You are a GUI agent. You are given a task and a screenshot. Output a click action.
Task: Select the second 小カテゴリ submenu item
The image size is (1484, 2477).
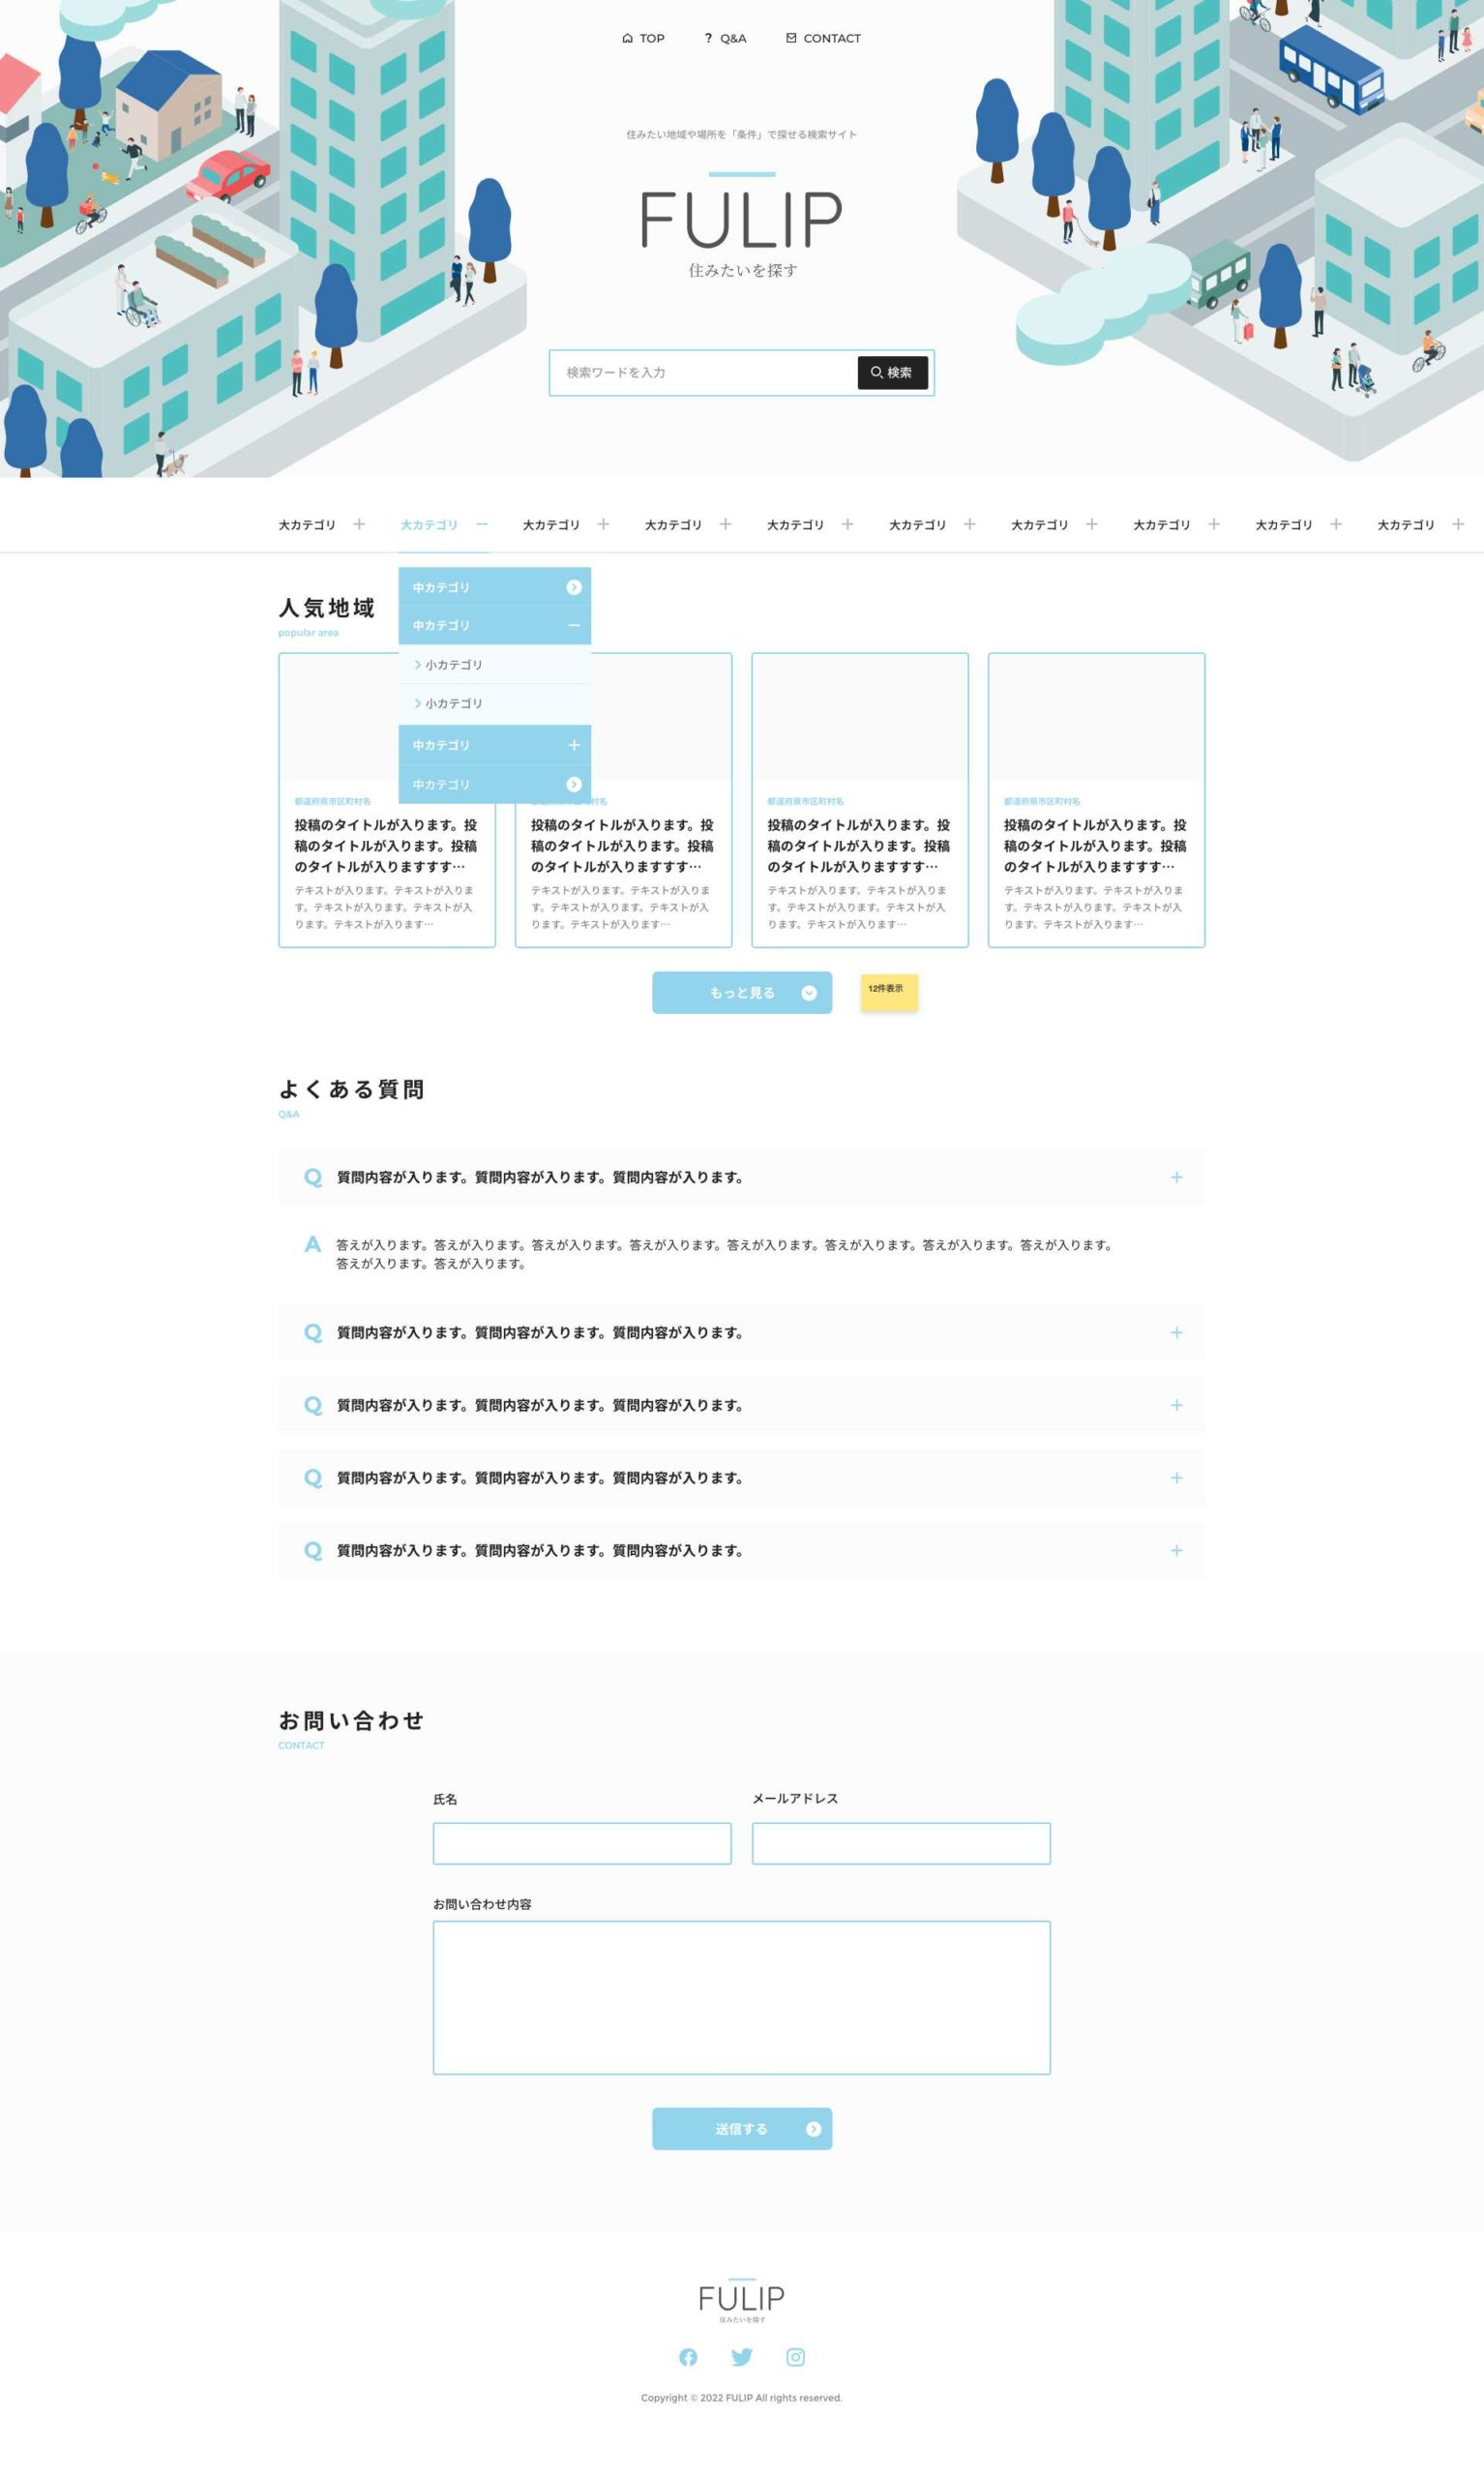point(453,704)
